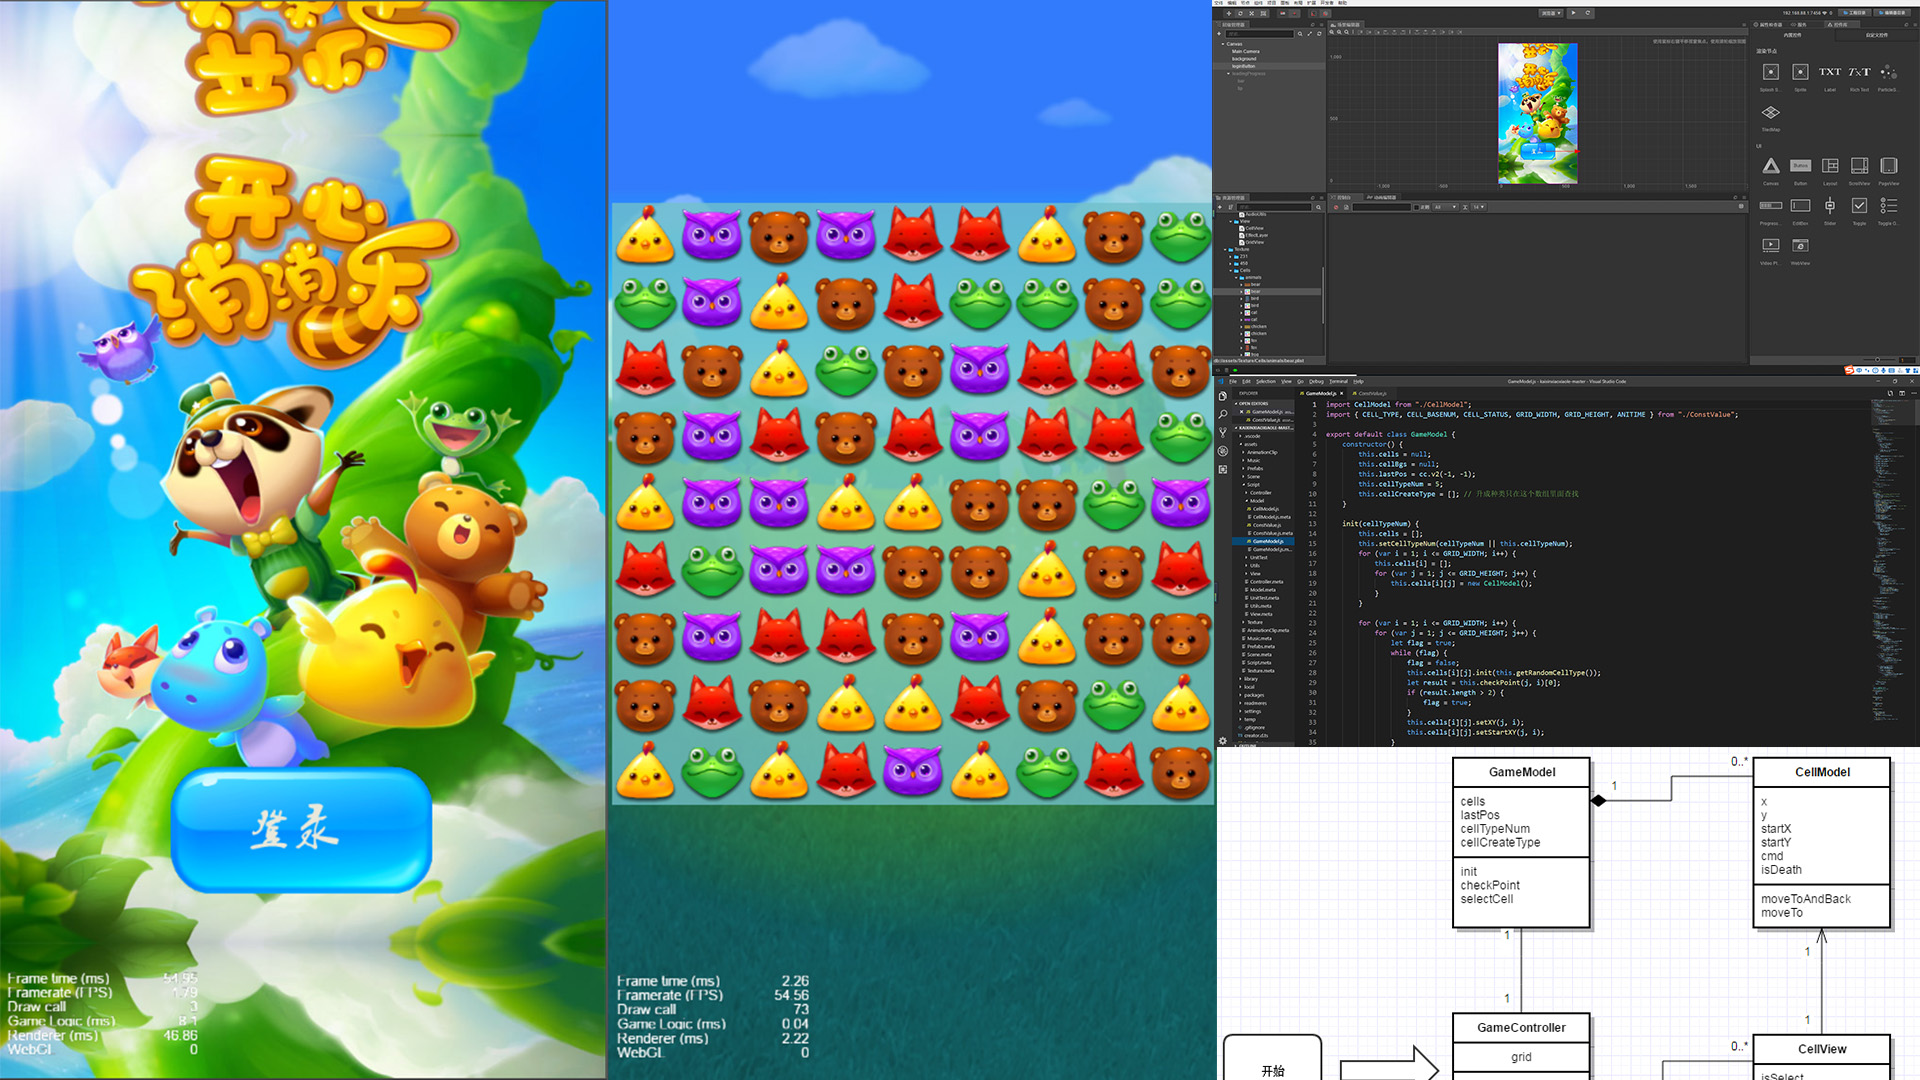1920x1080 pixels.
Task: Select the Button UI node in Cocos library
Action: (x=1800, y=166)
